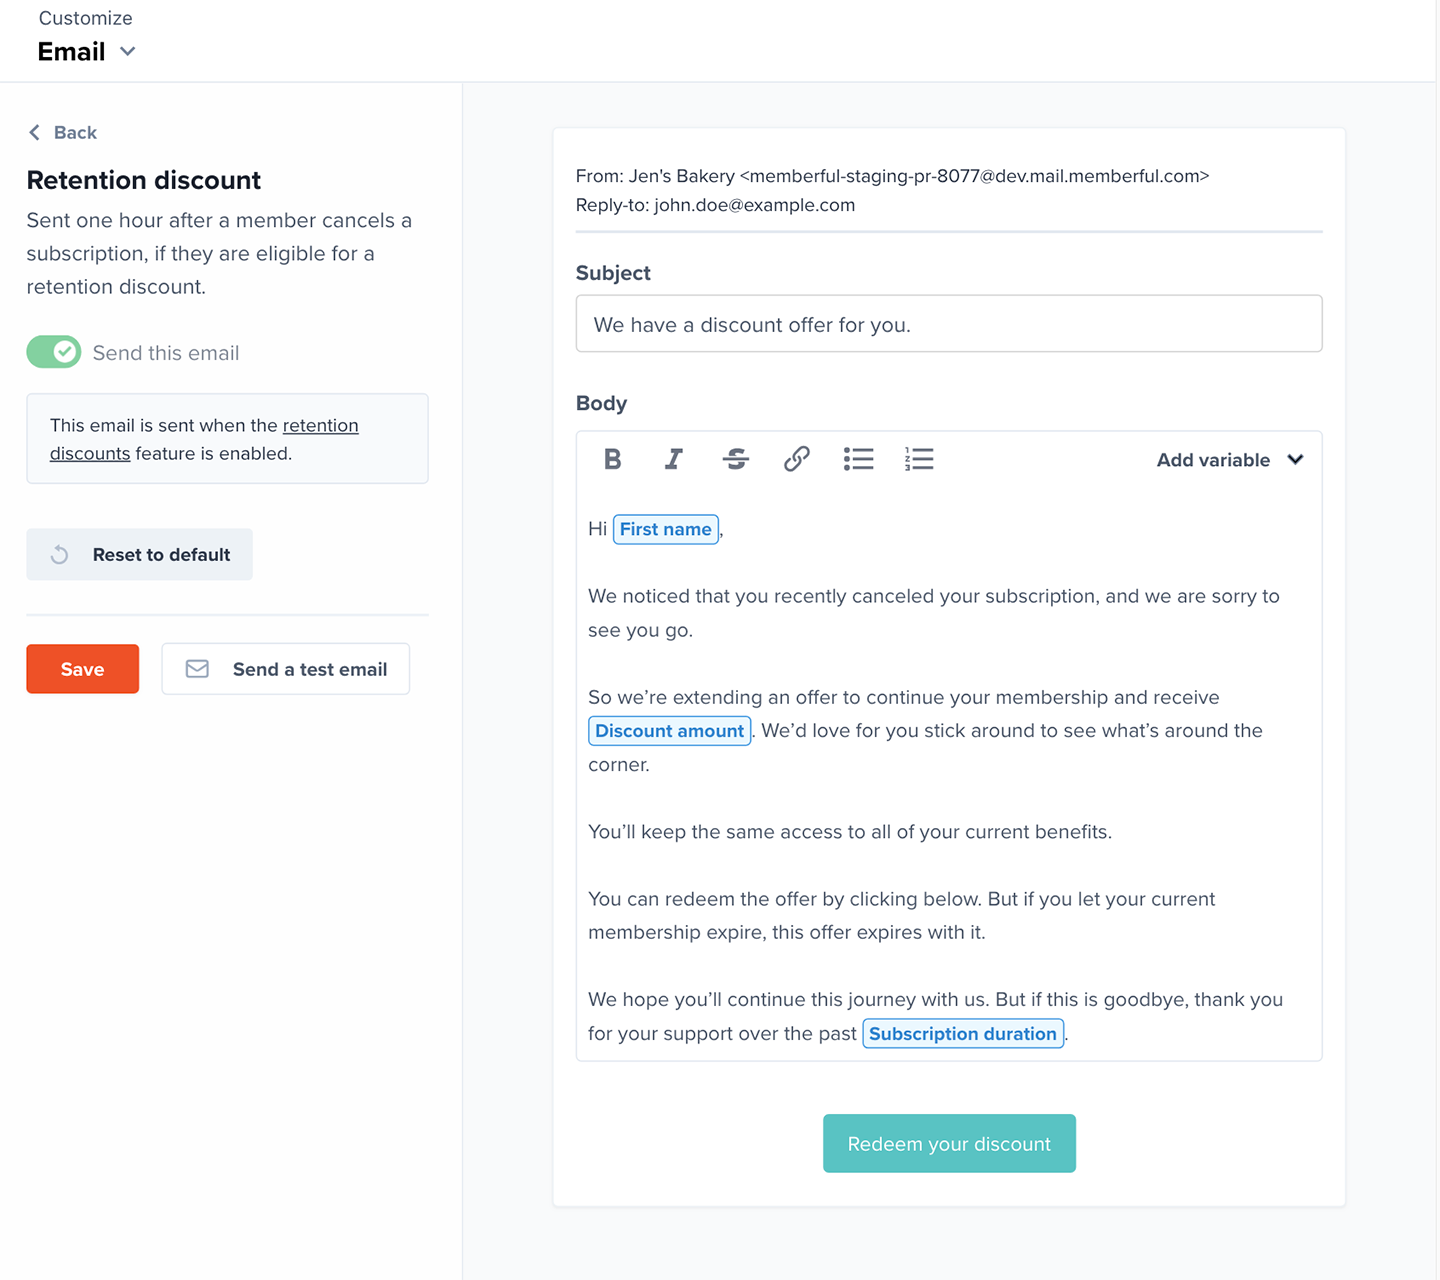Click the Redeem your discount button
1440x1280 pixels.
pyautogui.click(x=949, y=1144)
